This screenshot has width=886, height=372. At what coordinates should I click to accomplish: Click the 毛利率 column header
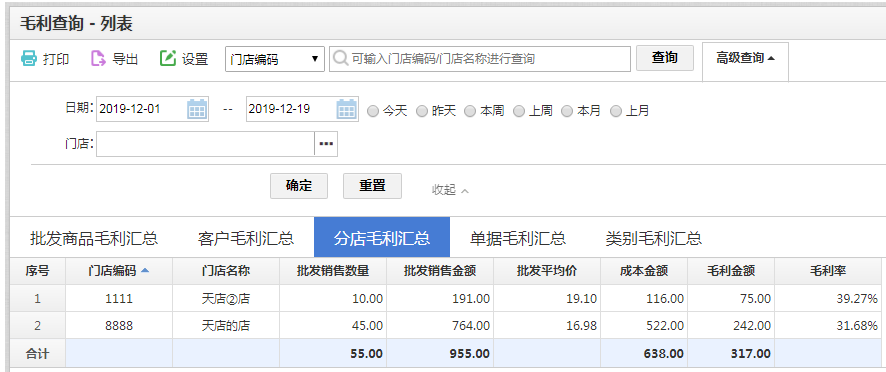828,271
